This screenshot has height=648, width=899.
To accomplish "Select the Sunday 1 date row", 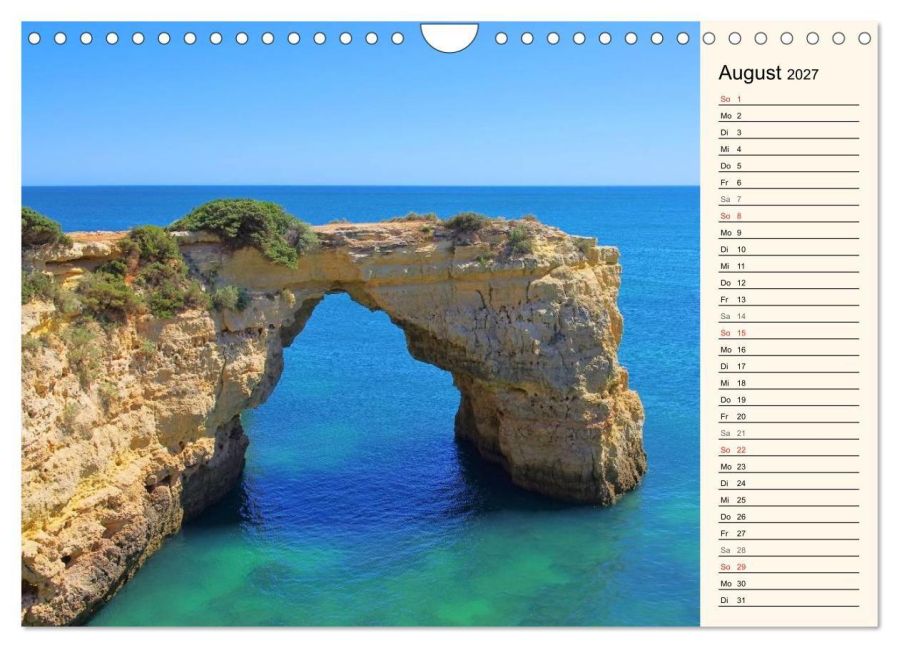I will [788, 99].
